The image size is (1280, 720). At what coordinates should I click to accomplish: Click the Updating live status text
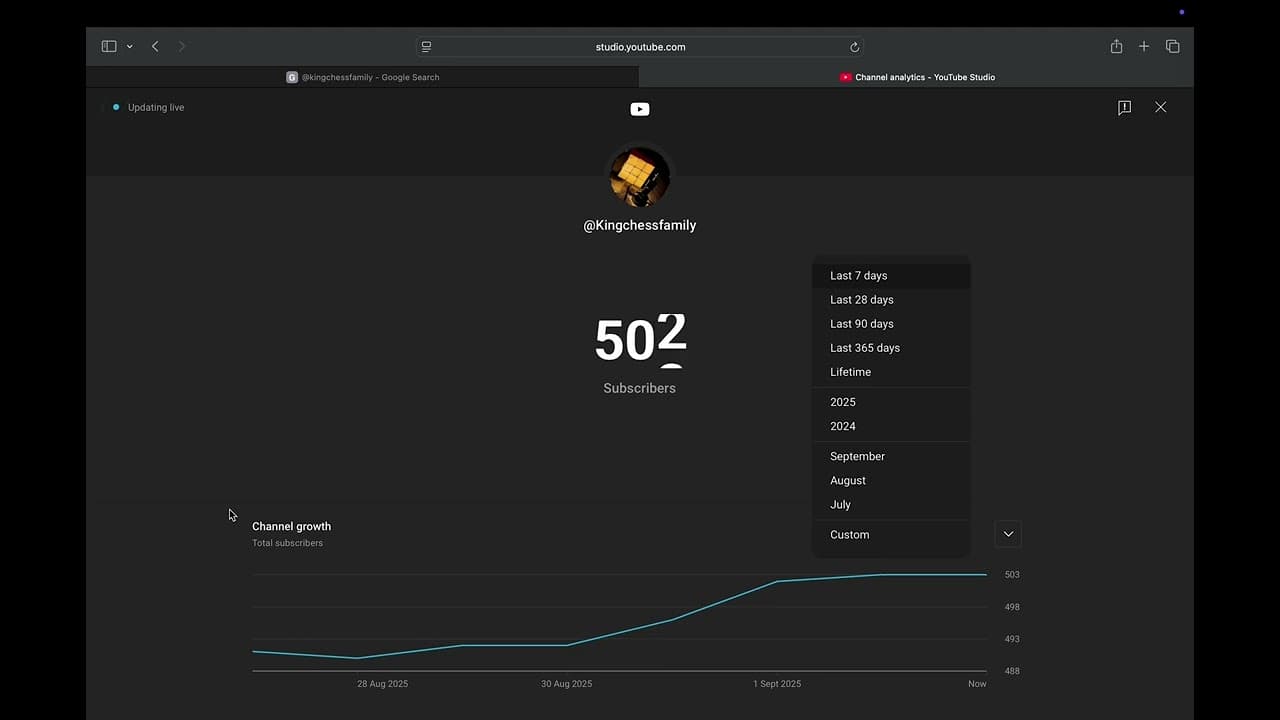pyautogui.click(x=156, y=107)
